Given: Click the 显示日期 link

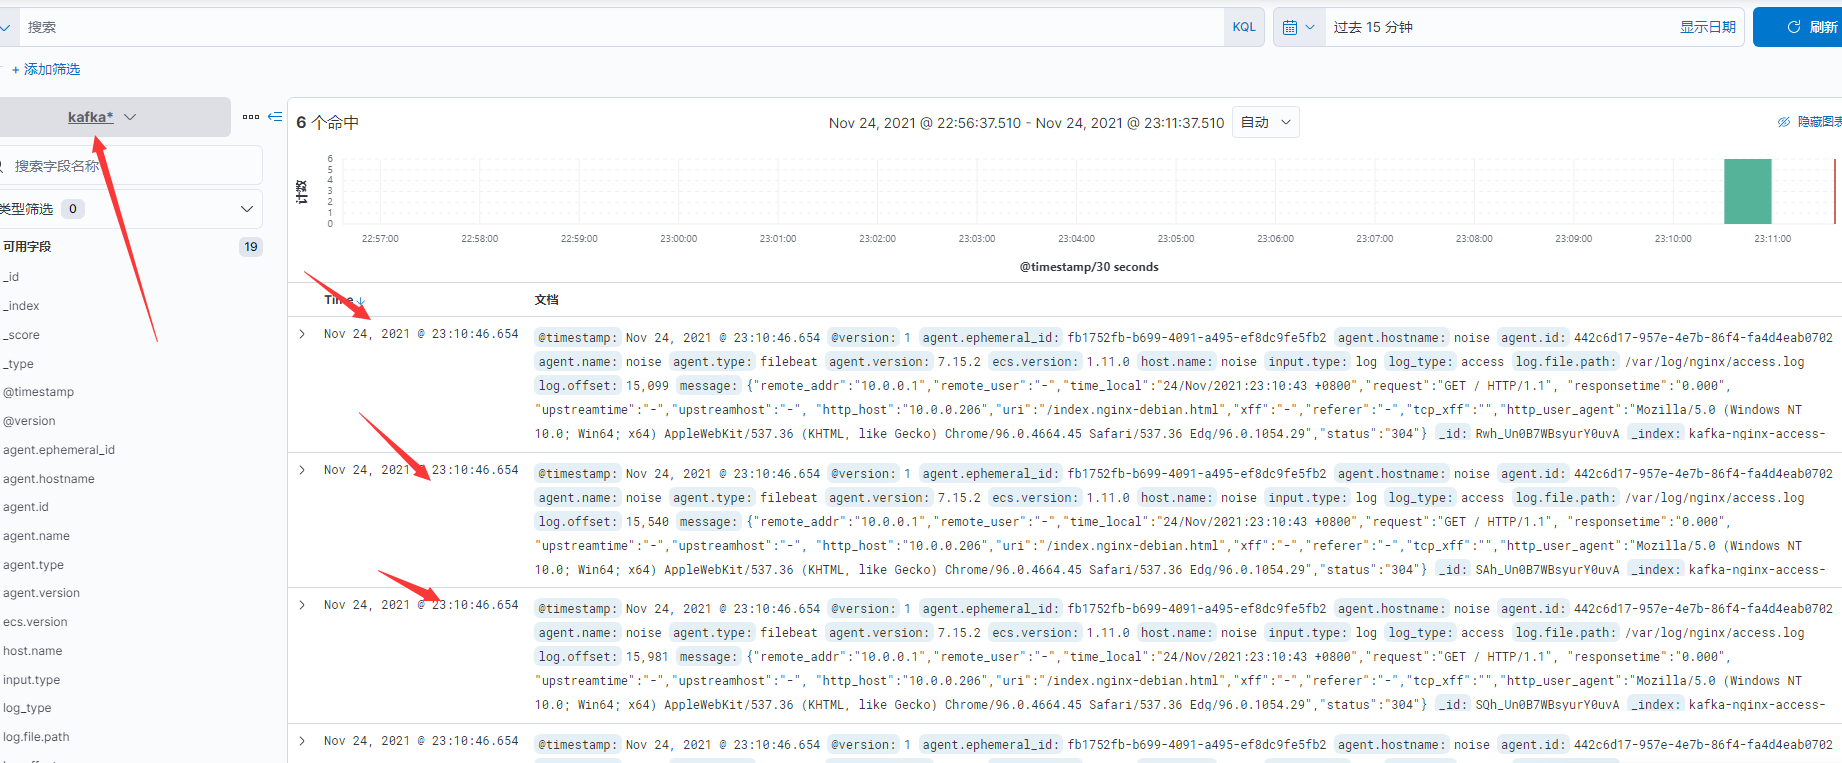Looking at the screenshot, I should pos(1708,27).
